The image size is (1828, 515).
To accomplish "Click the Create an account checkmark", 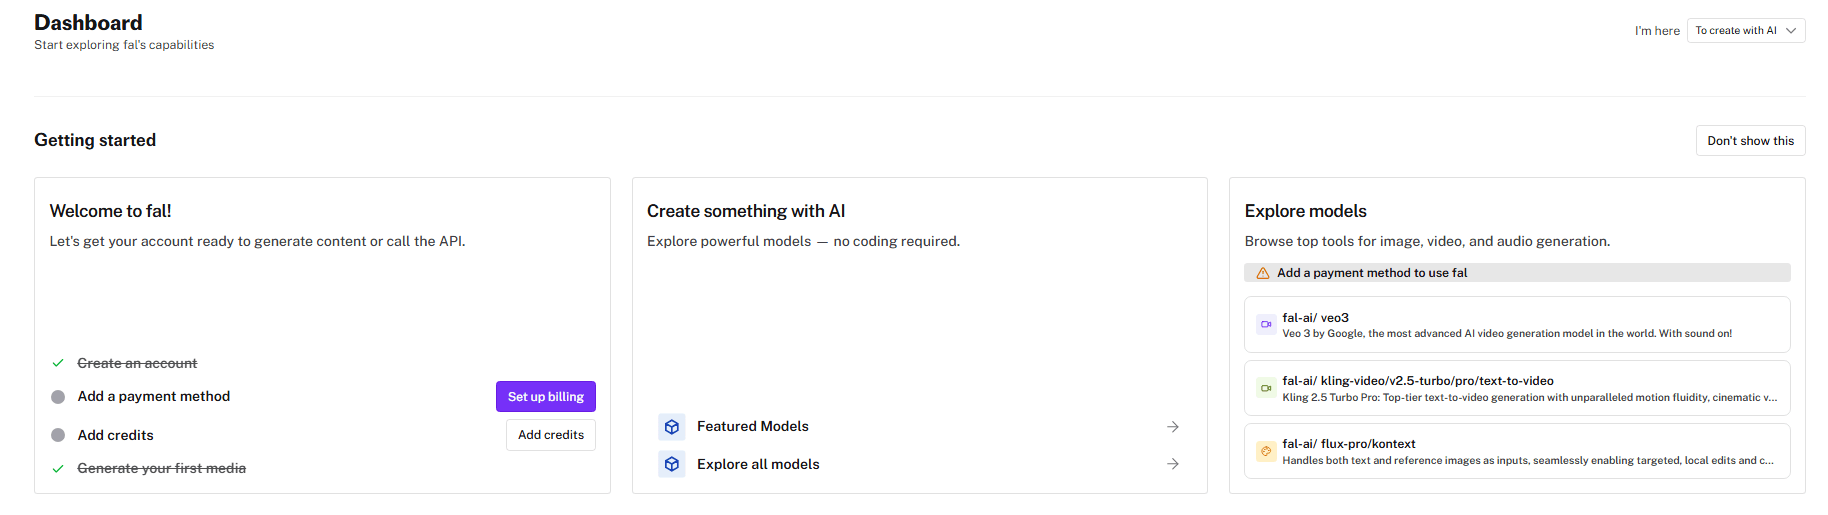I will tap(58, 363).
